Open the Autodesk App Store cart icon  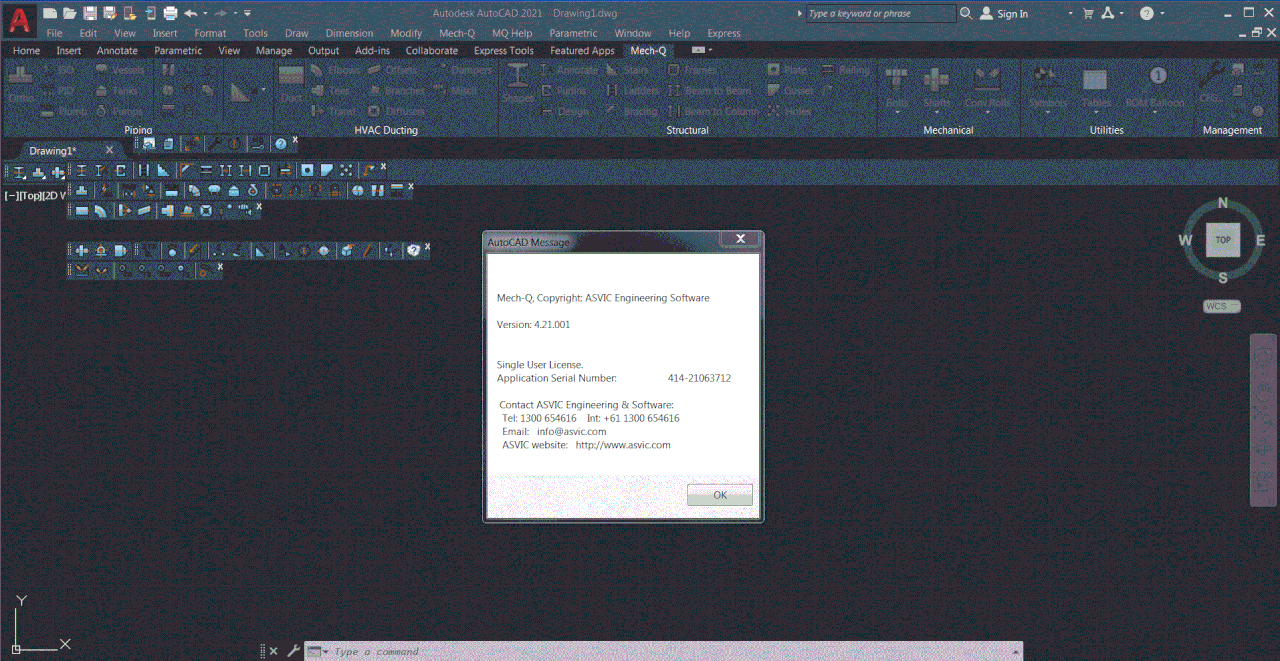pyautogui.click(x=1086, y=13)
